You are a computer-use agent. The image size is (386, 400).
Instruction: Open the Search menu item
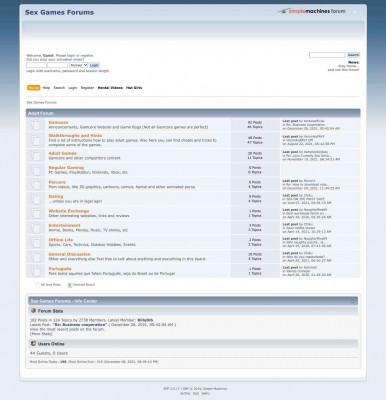pyautogui.click(x=59, y=88)
